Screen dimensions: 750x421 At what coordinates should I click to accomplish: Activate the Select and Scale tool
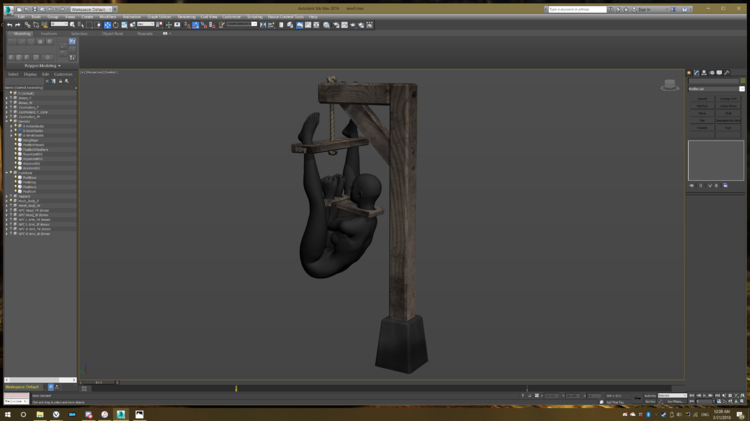(x=124, y=25)
